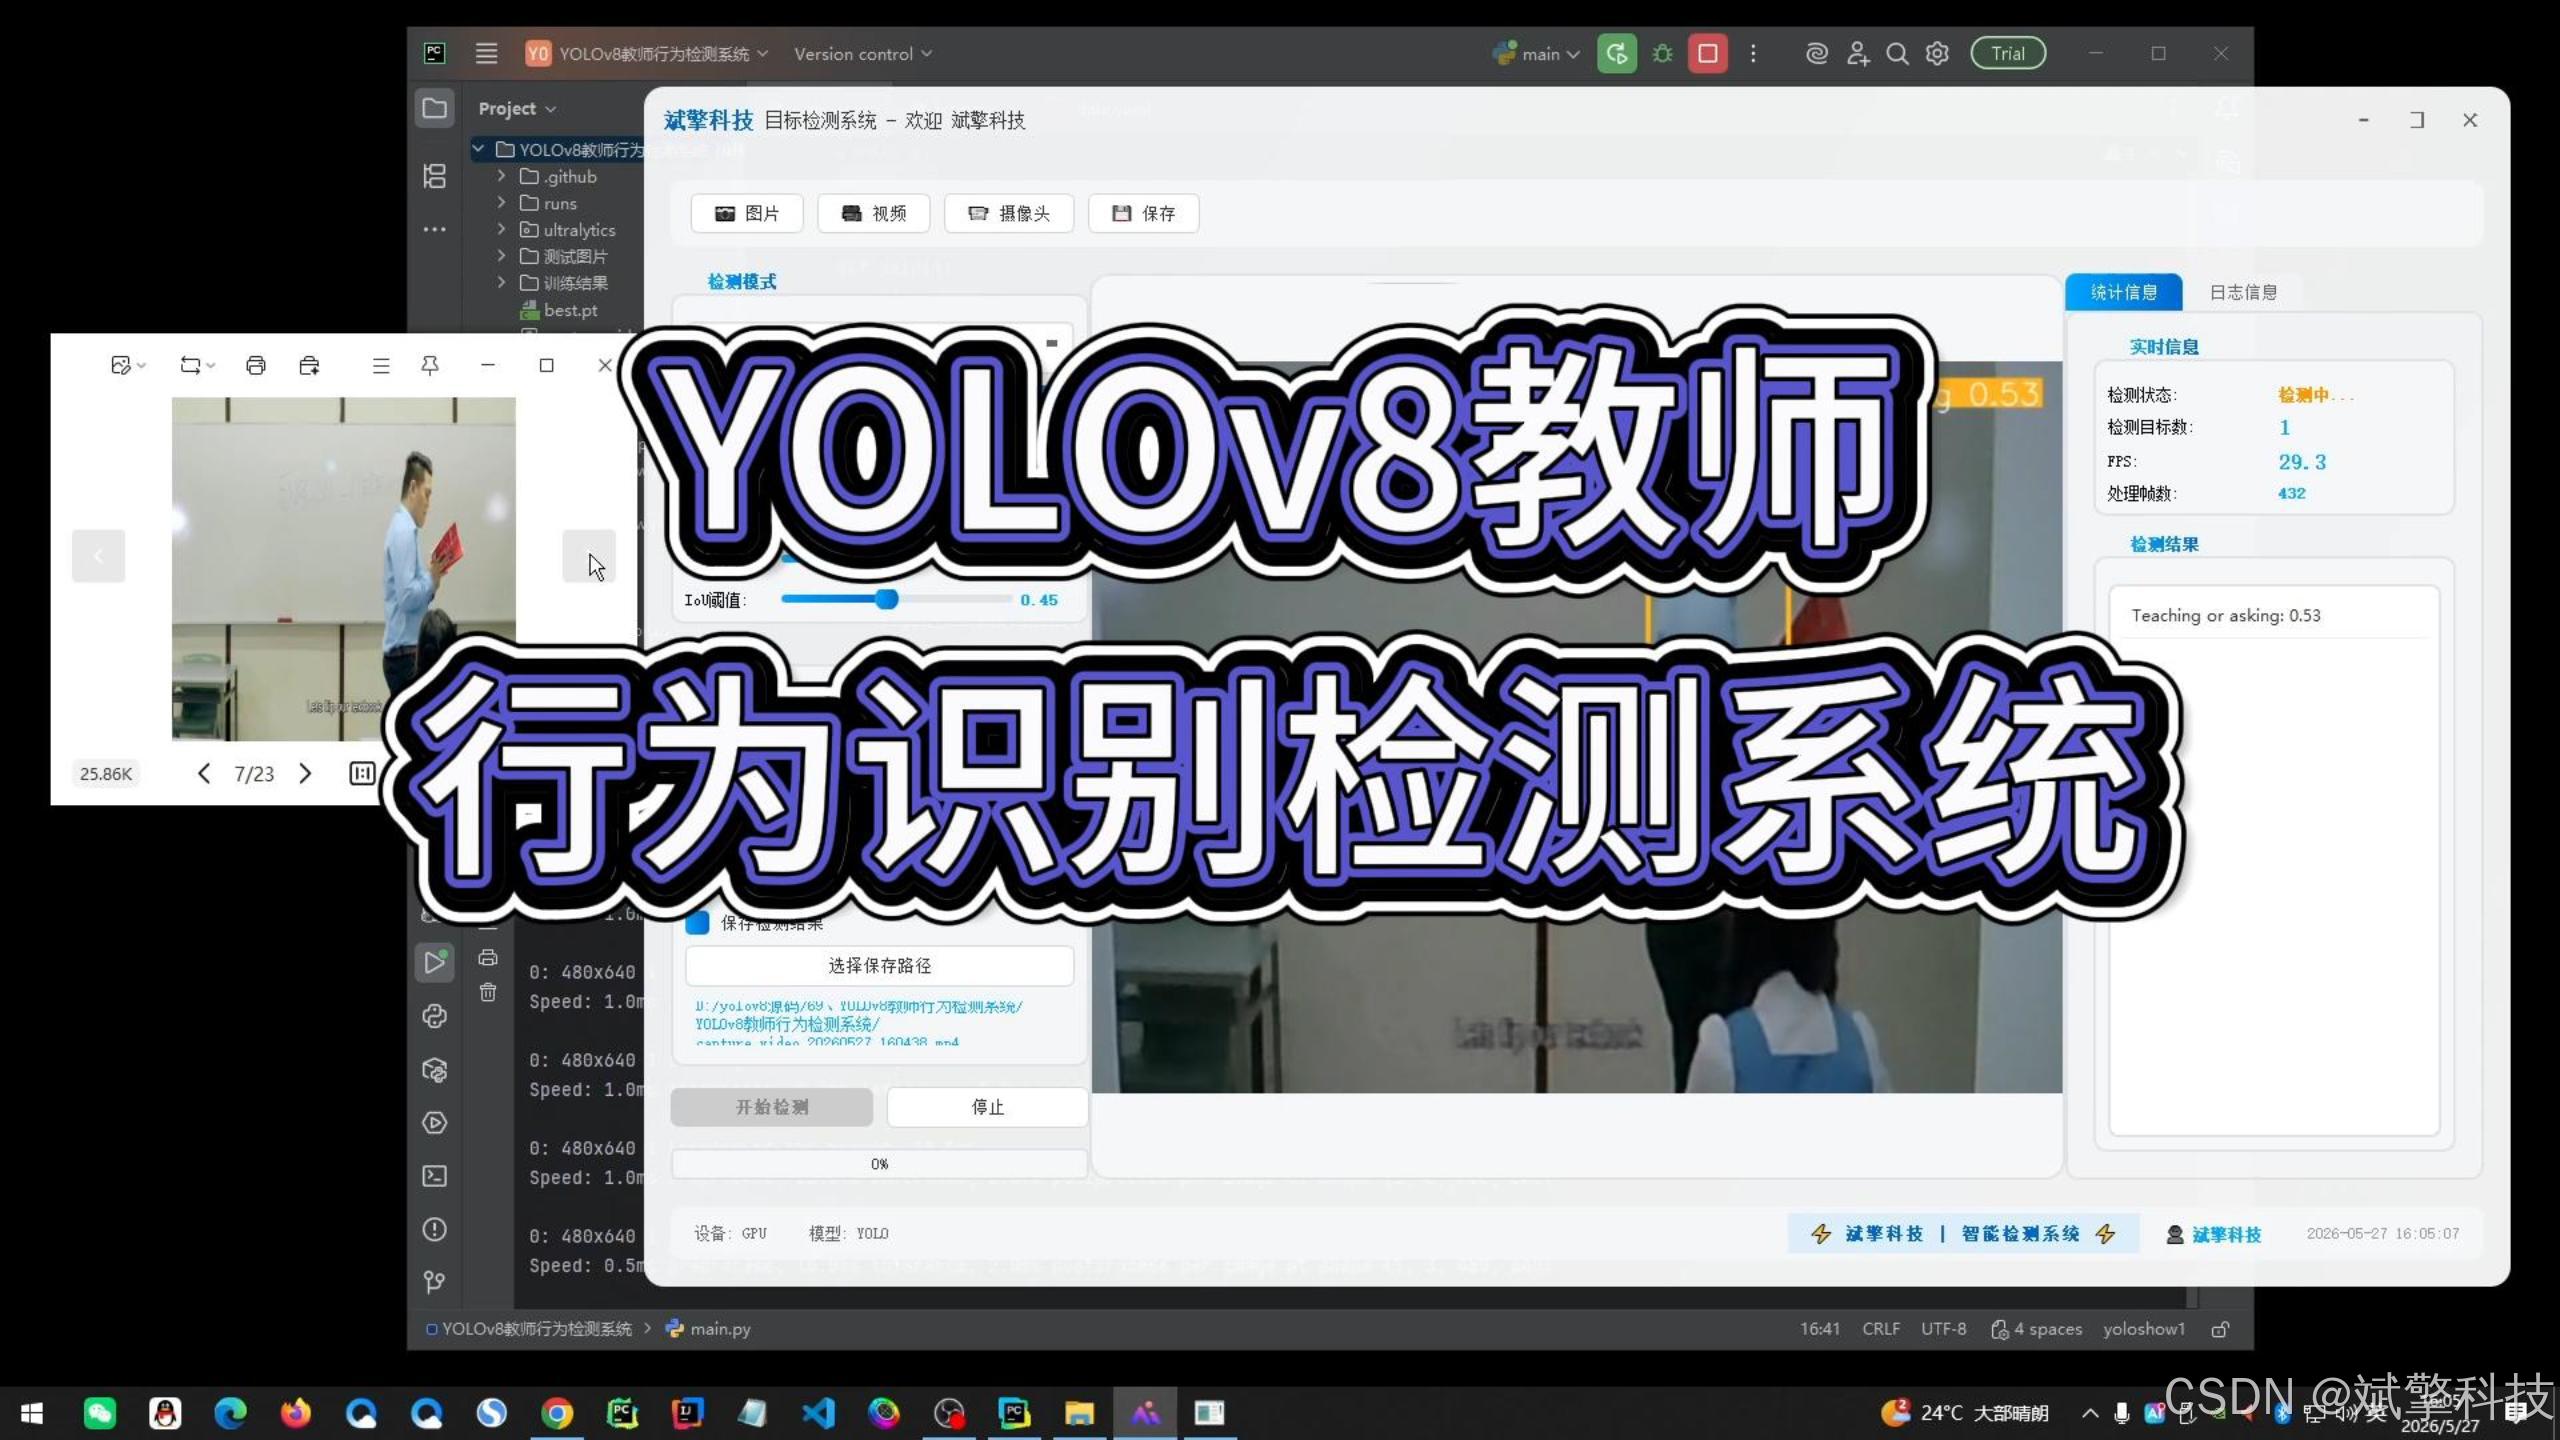Click actual size 1:1 icon in viewer
2560x1440 pixels.
tap(362, 773)
